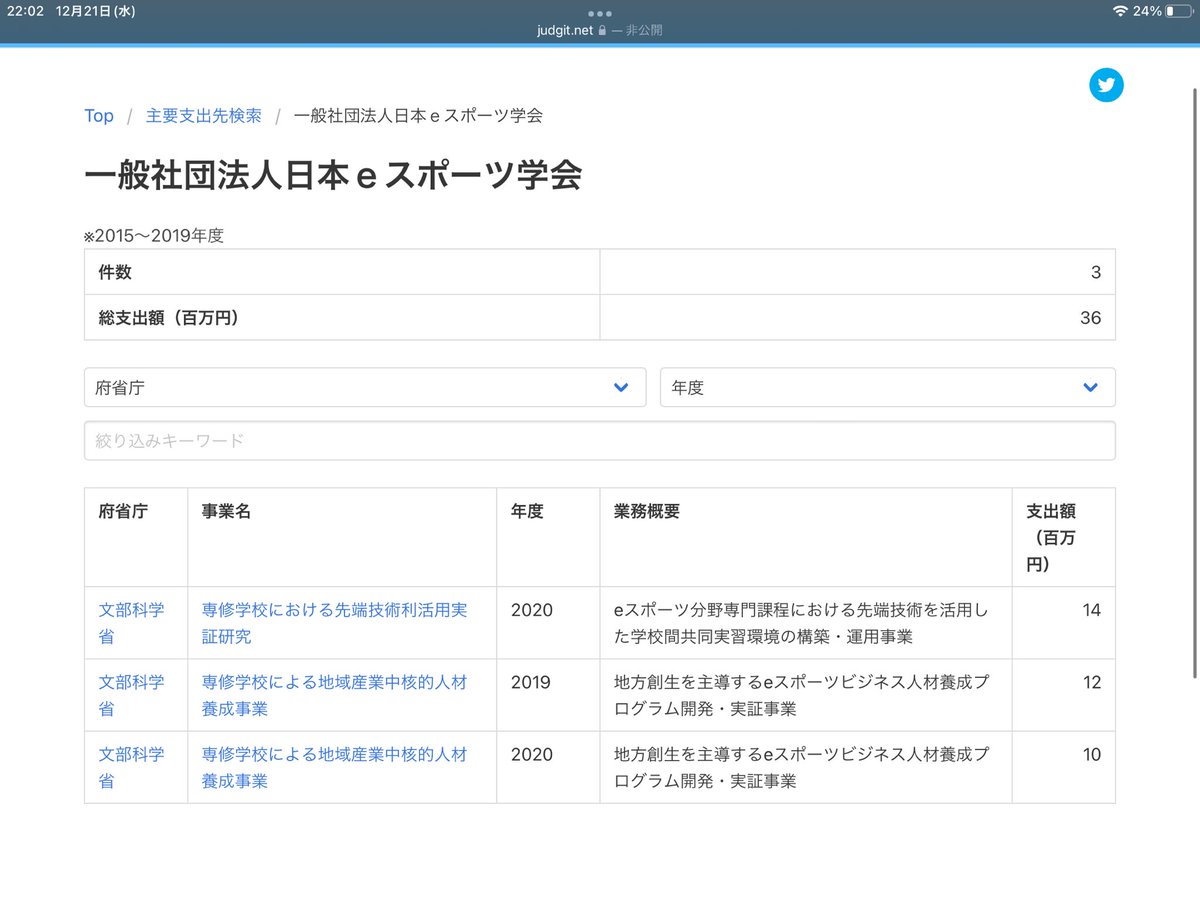Click the 2019 専修学校による地域産業中核的人材養成事業 link
Screen dimensions: 1200x900
pyautogui.click(x=335, y=695)
